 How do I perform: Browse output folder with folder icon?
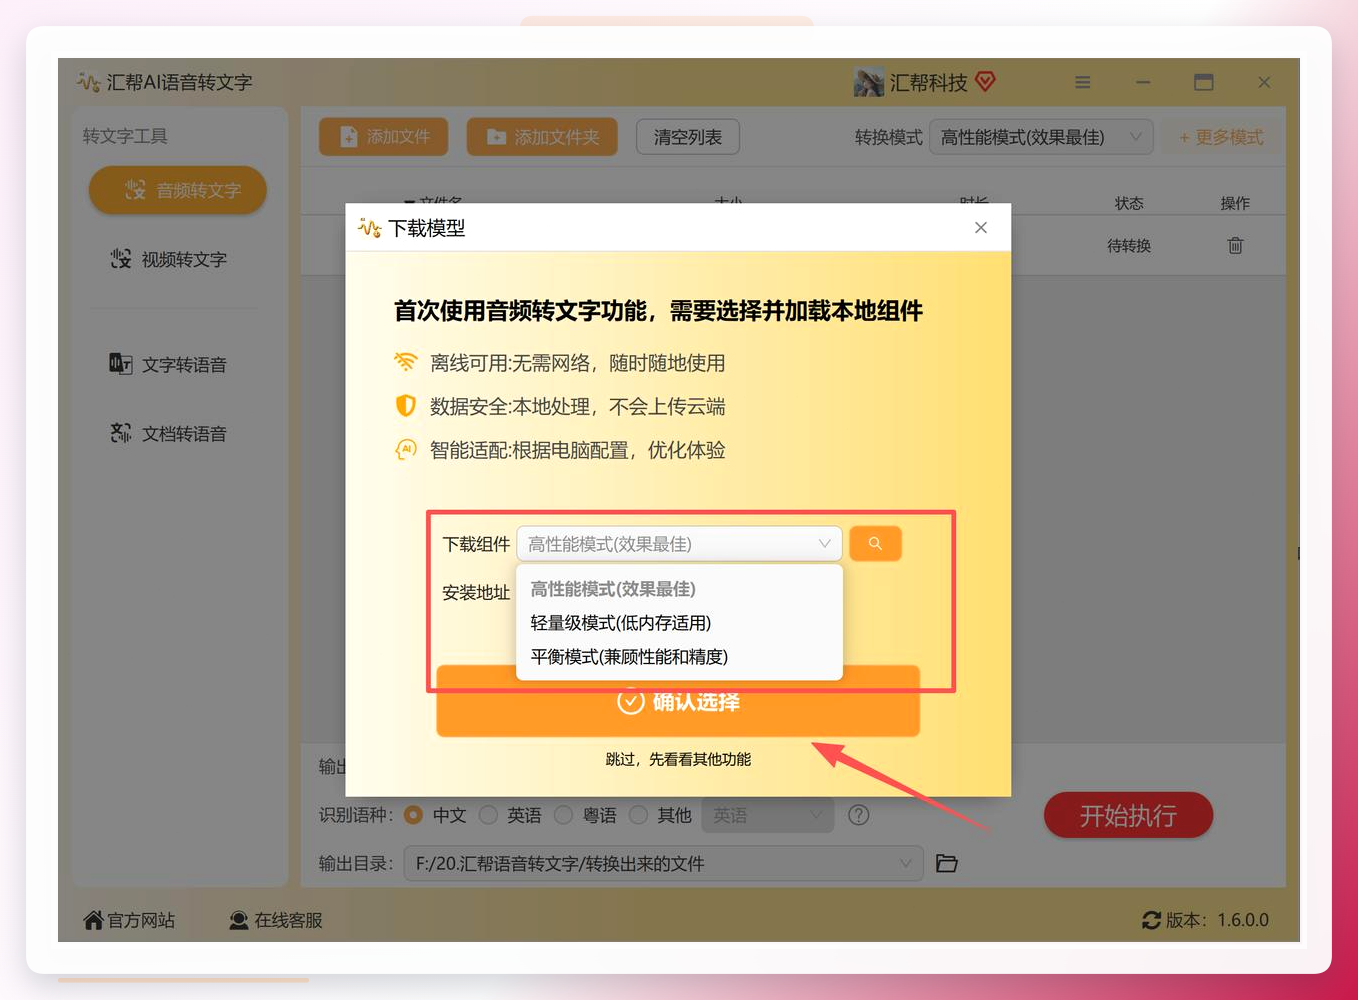click(947, 863)
